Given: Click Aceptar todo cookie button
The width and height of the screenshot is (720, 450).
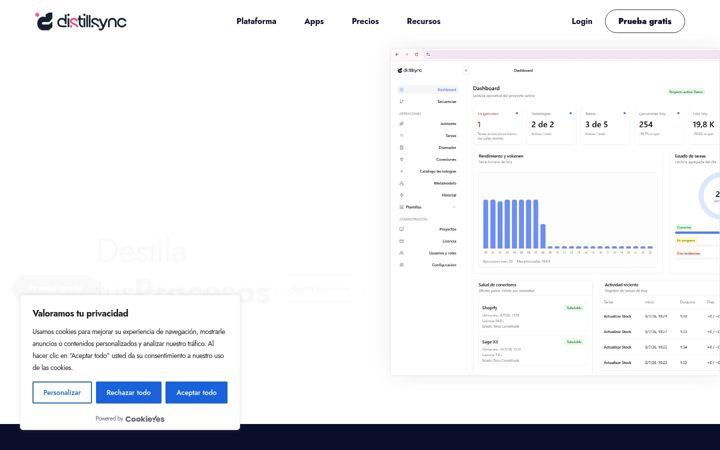Looking at the screenshot, I should (197, 393).
